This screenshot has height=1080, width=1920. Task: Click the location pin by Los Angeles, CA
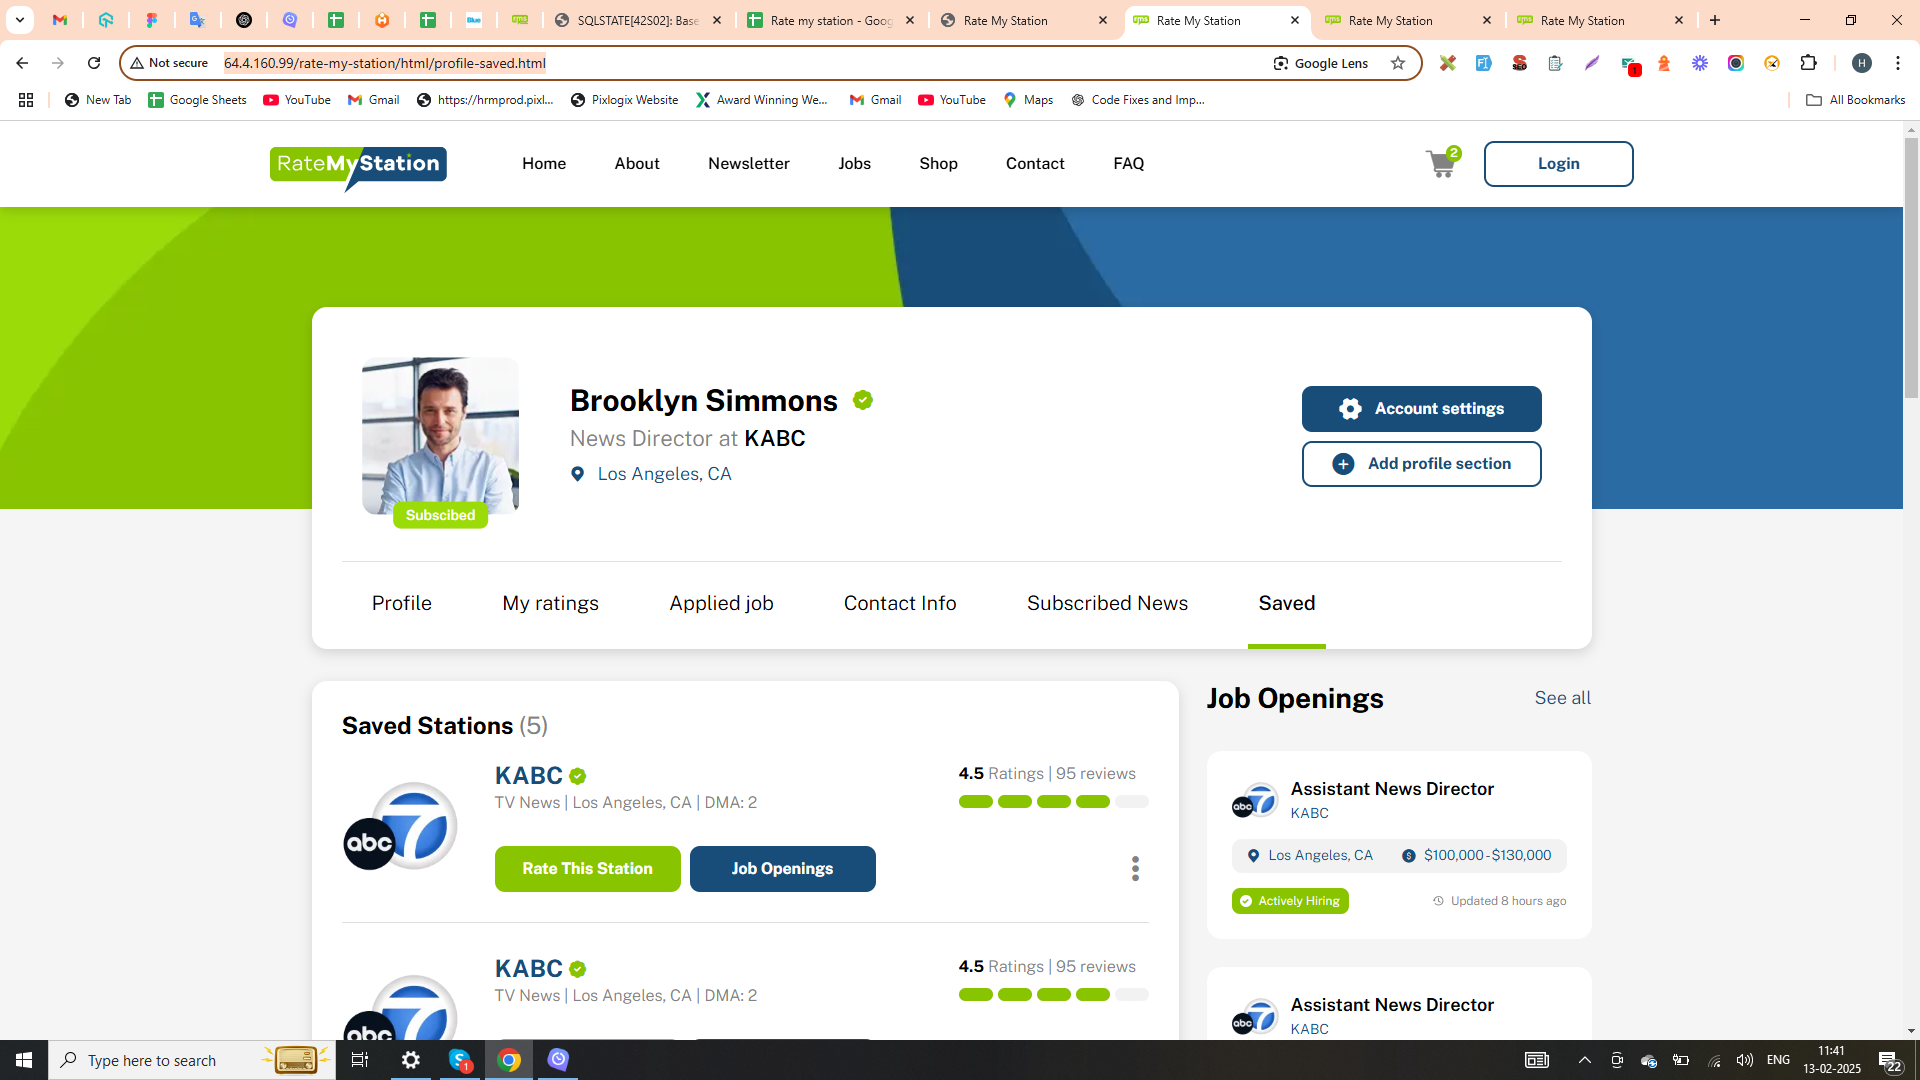click(x=577, y=474)
